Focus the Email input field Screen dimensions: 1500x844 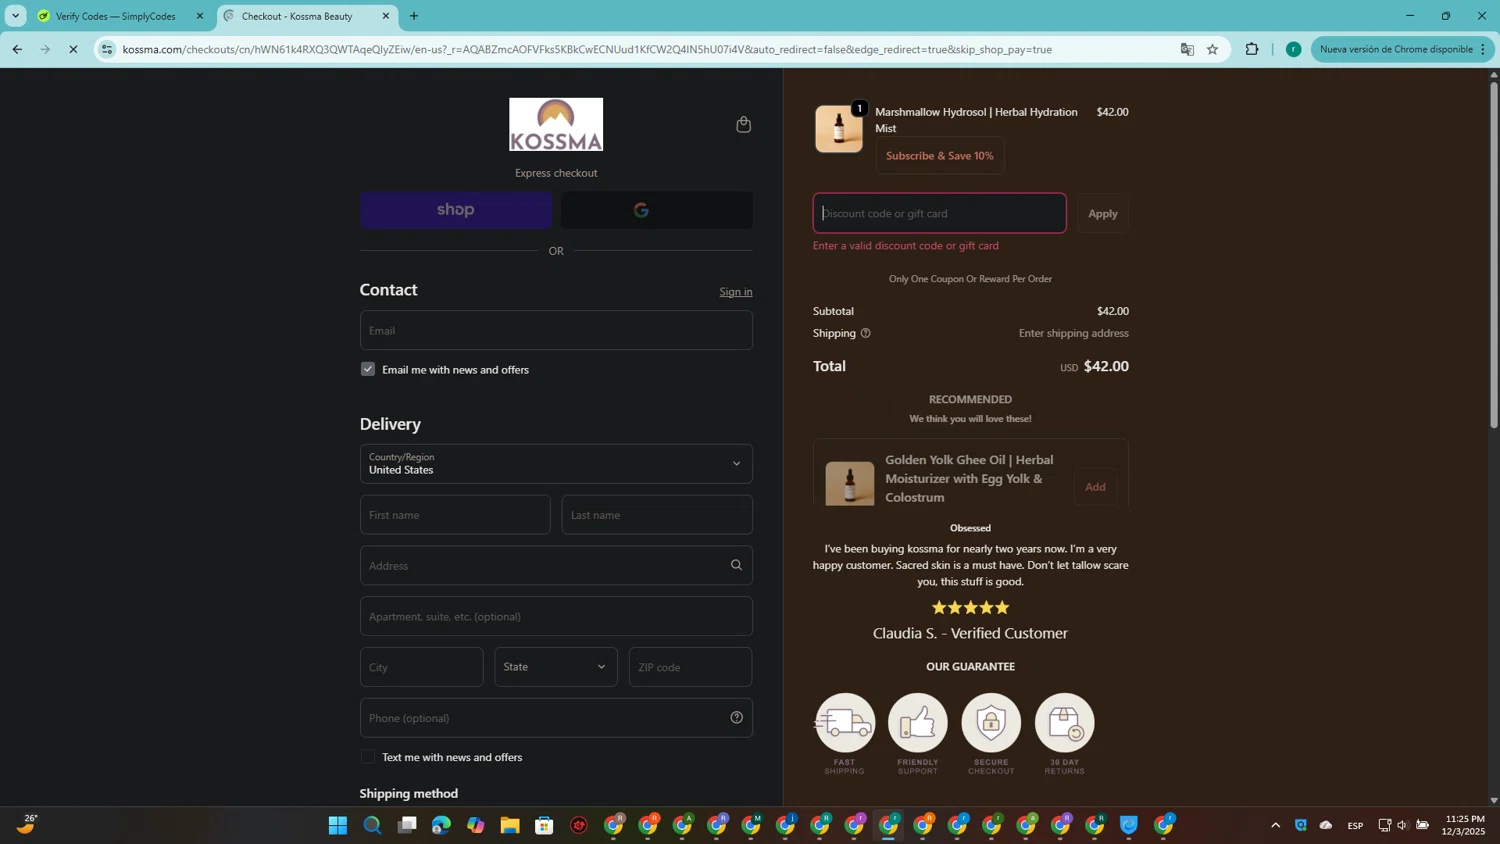click(x=556, y=330)
